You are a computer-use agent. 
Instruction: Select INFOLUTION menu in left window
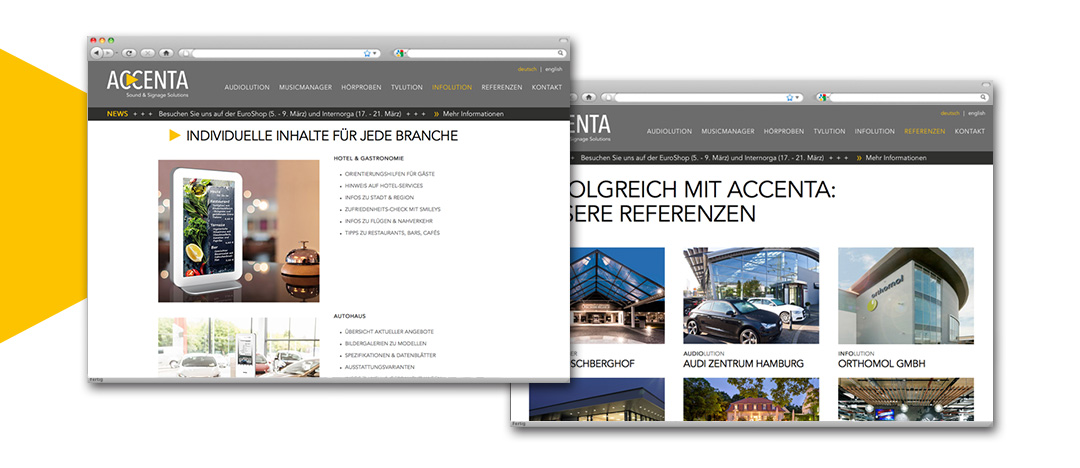pyautogui.click(x=452, y=88)
